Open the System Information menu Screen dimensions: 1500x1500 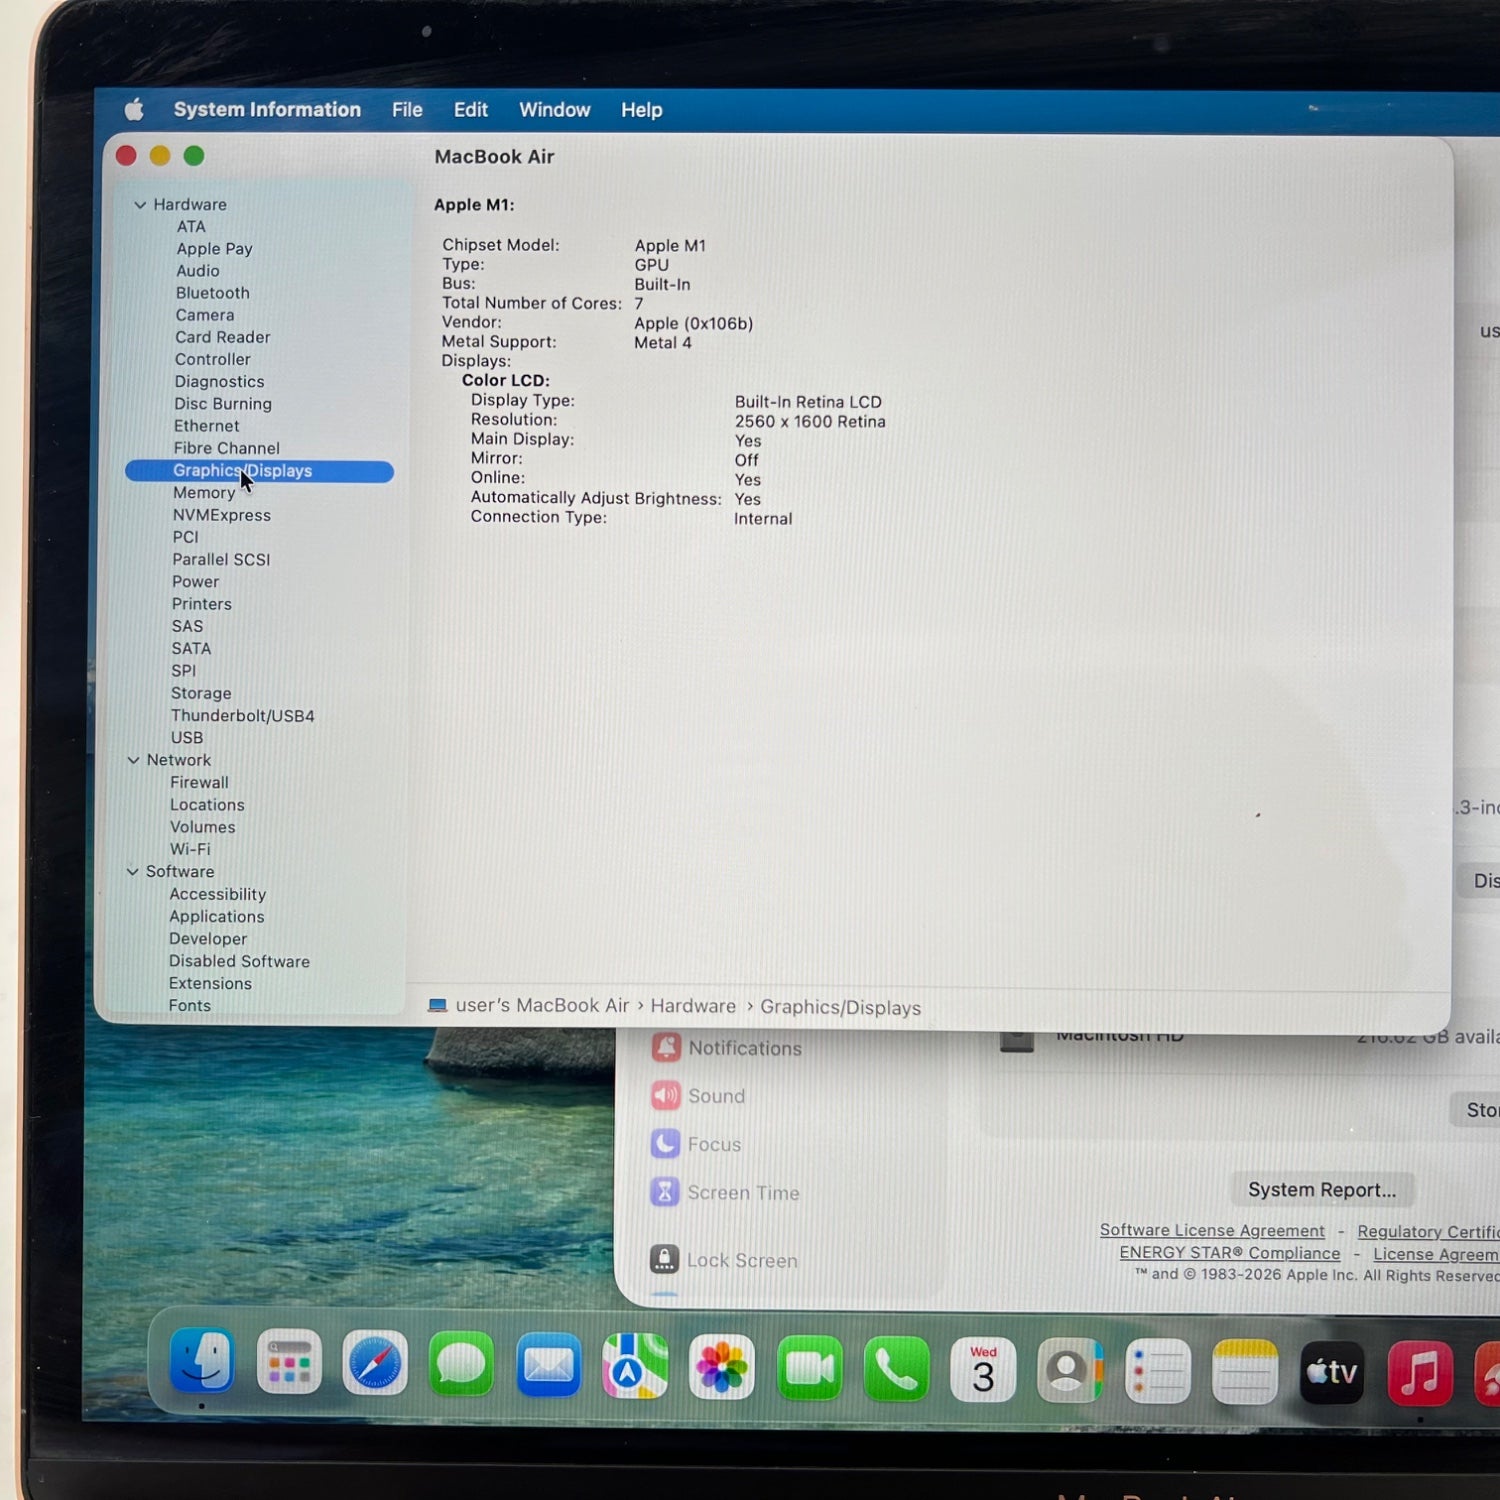(x=267, y=109)
